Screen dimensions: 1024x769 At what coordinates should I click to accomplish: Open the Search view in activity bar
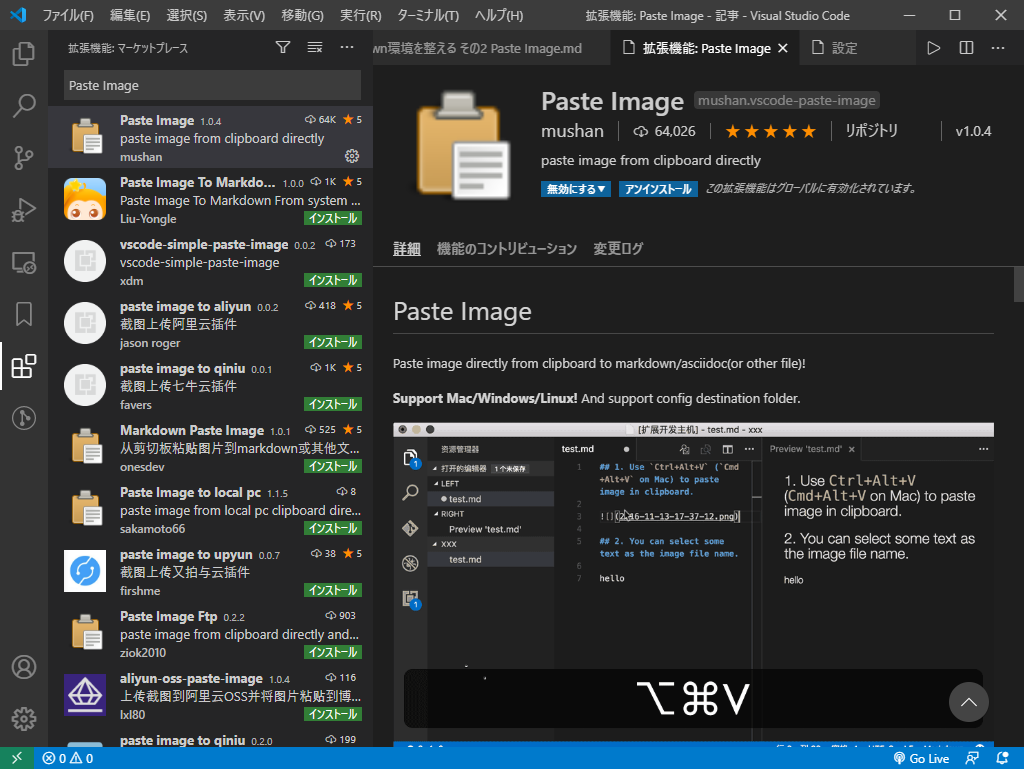[24, 105]
